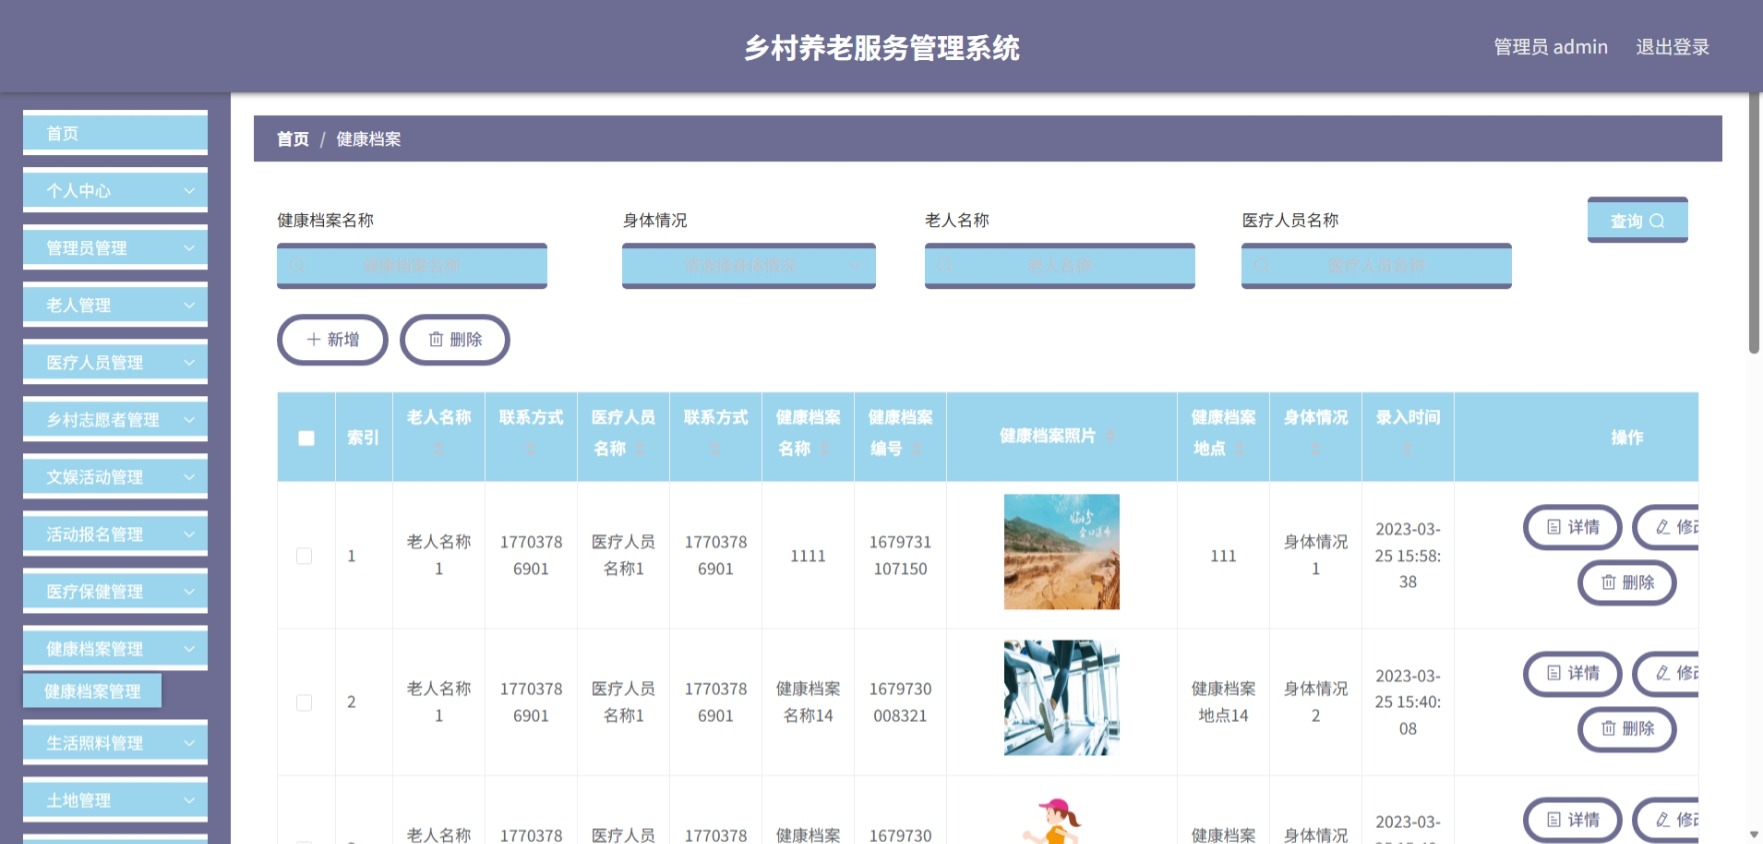
Task: Click the 健康档案名称14 cell
Action: coord(808,702)
